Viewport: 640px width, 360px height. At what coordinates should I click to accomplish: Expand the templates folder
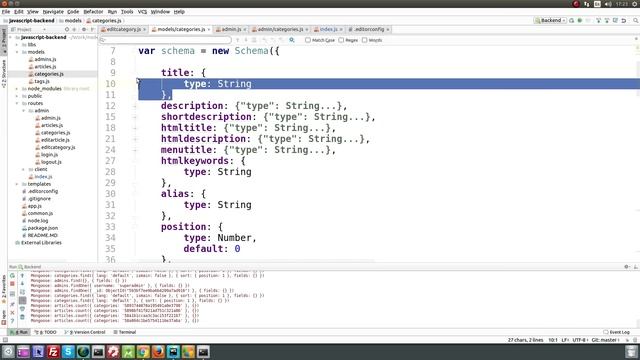coord(18,184)
